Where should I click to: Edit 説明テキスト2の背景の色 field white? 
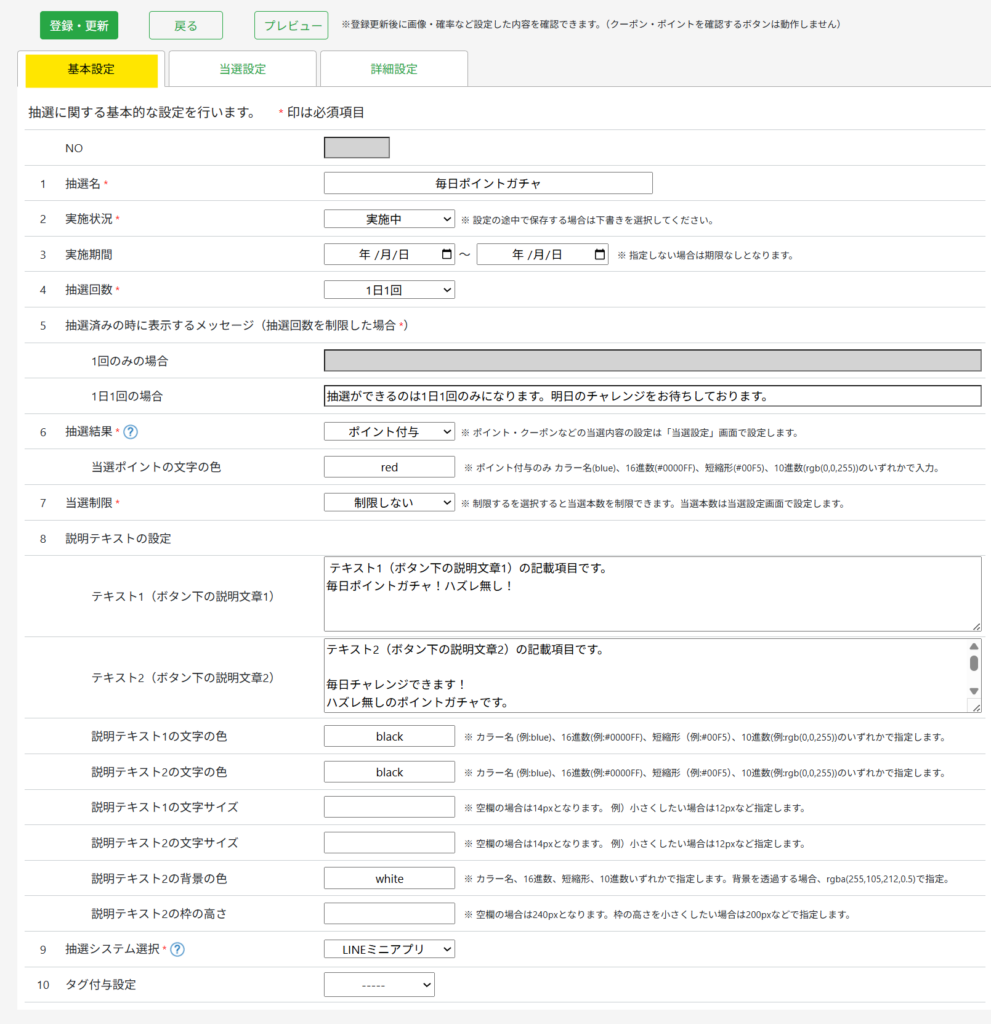(x=389, y=878)
